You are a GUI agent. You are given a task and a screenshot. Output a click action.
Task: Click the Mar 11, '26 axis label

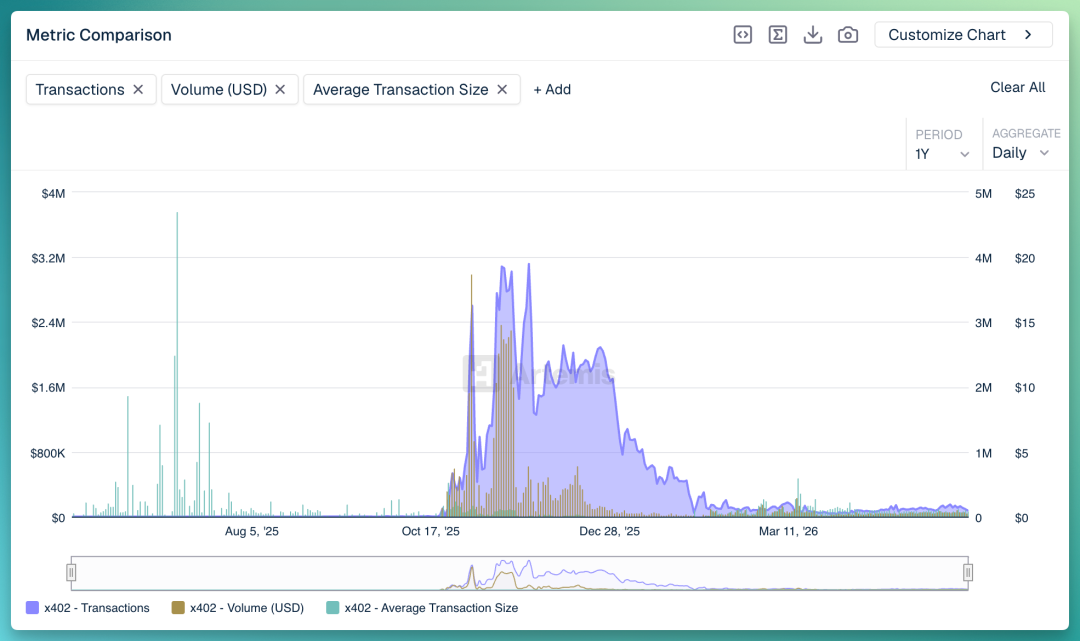pyautogui.click(x=789, y=532)
